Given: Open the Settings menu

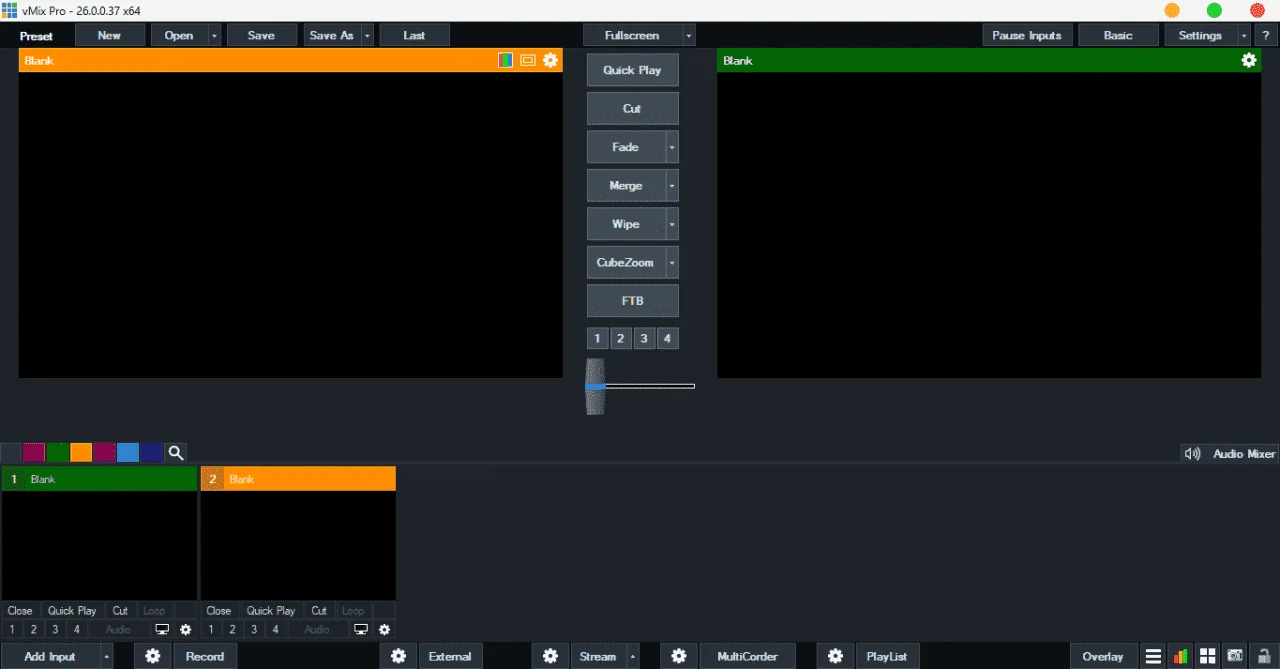Looking at the screenshot, I should pyautogui.click(x=1200, y=35).
